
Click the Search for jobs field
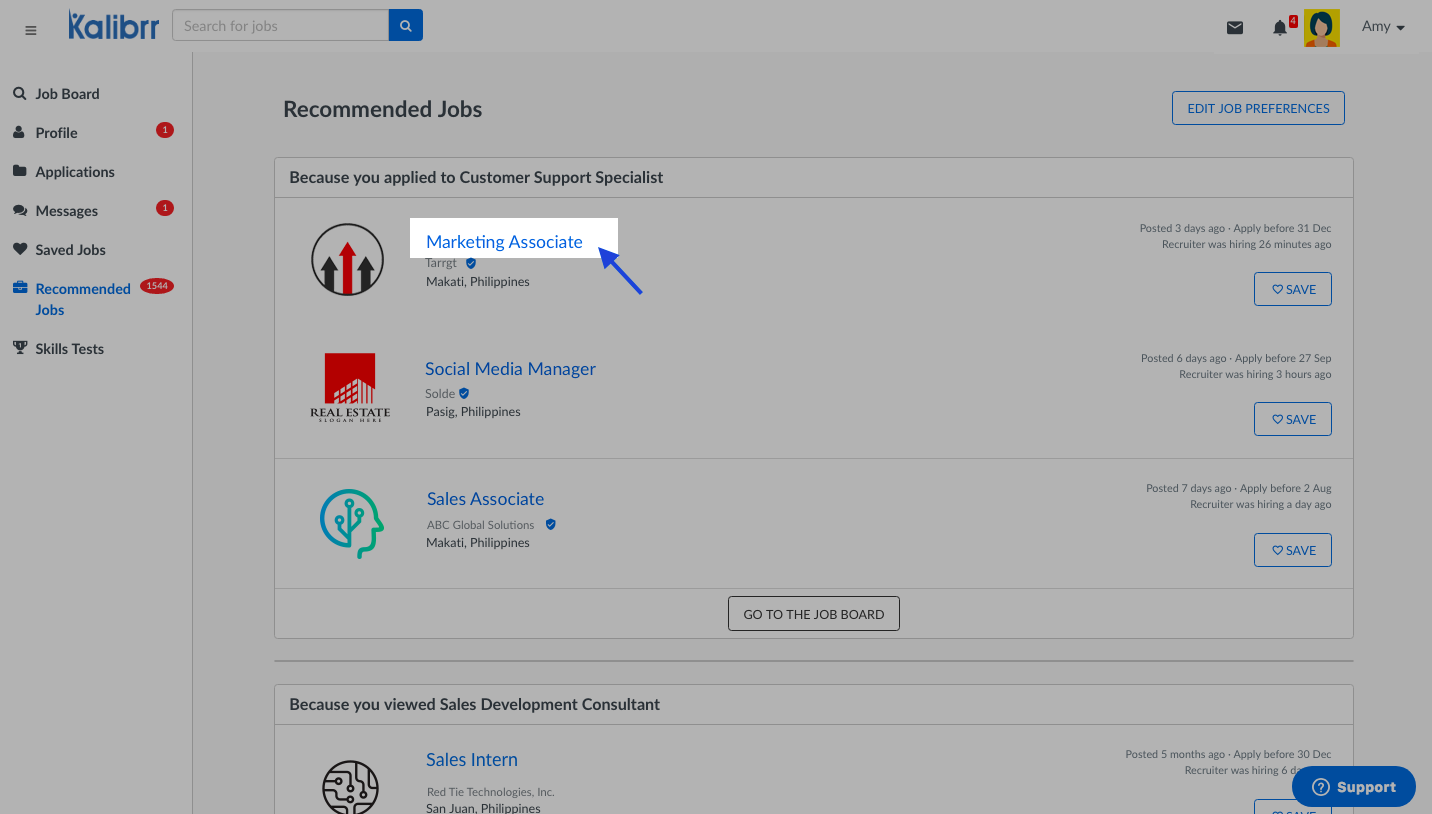coord(280,26)
